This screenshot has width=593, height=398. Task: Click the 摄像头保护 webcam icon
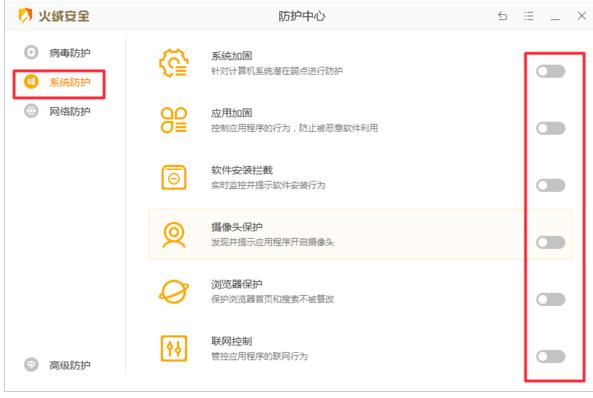(174, 235)
